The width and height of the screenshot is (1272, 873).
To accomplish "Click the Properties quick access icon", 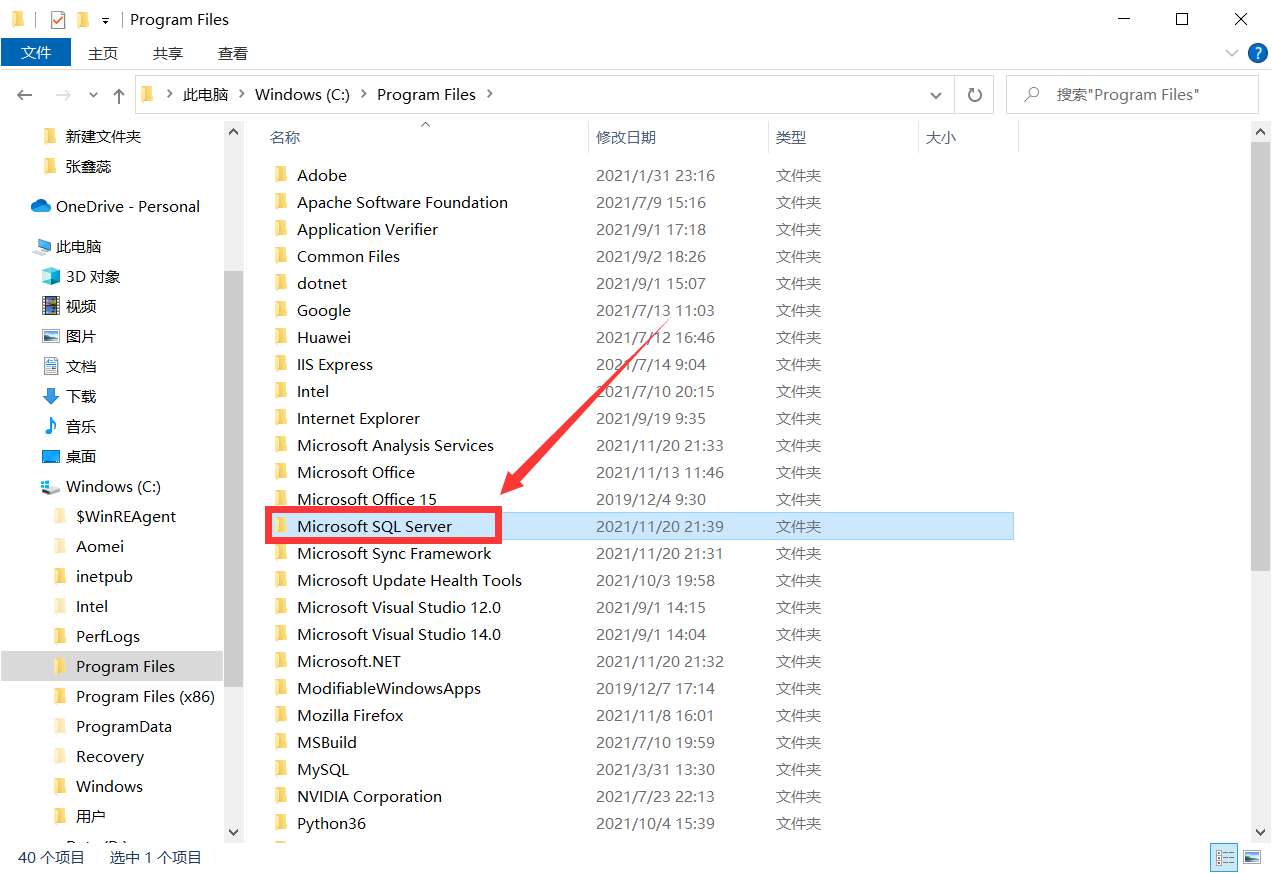I will tap(57, 19).
